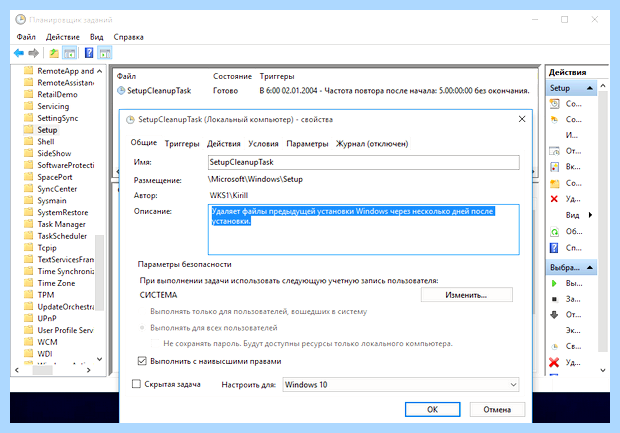Click the Actions pane scroll down arrow

tap(603, 370)
